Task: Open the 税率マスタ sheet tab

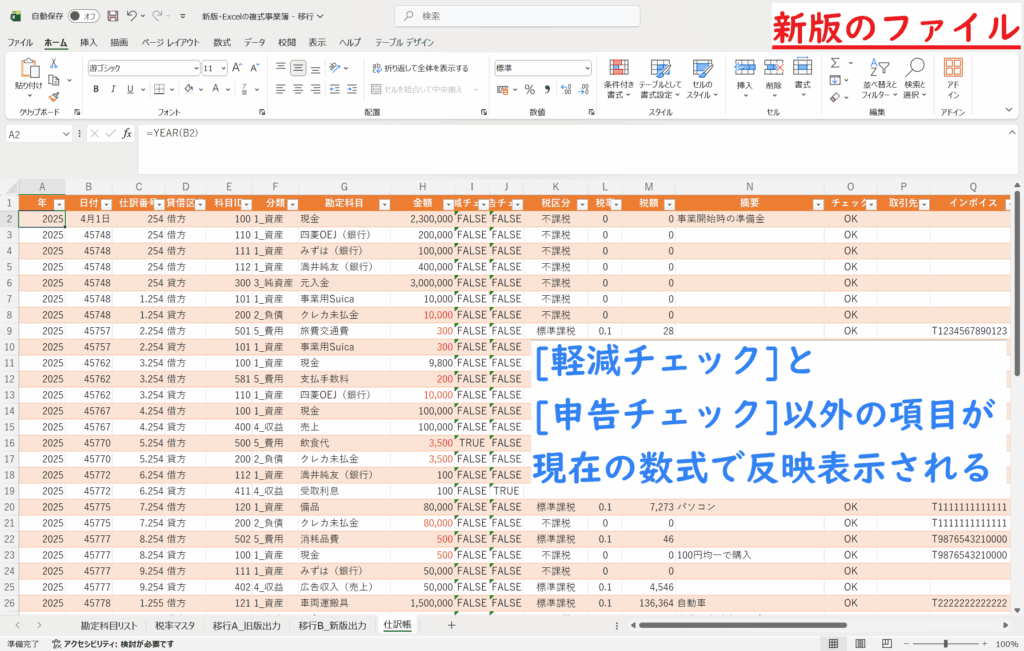Action: (x=176, y=625)
